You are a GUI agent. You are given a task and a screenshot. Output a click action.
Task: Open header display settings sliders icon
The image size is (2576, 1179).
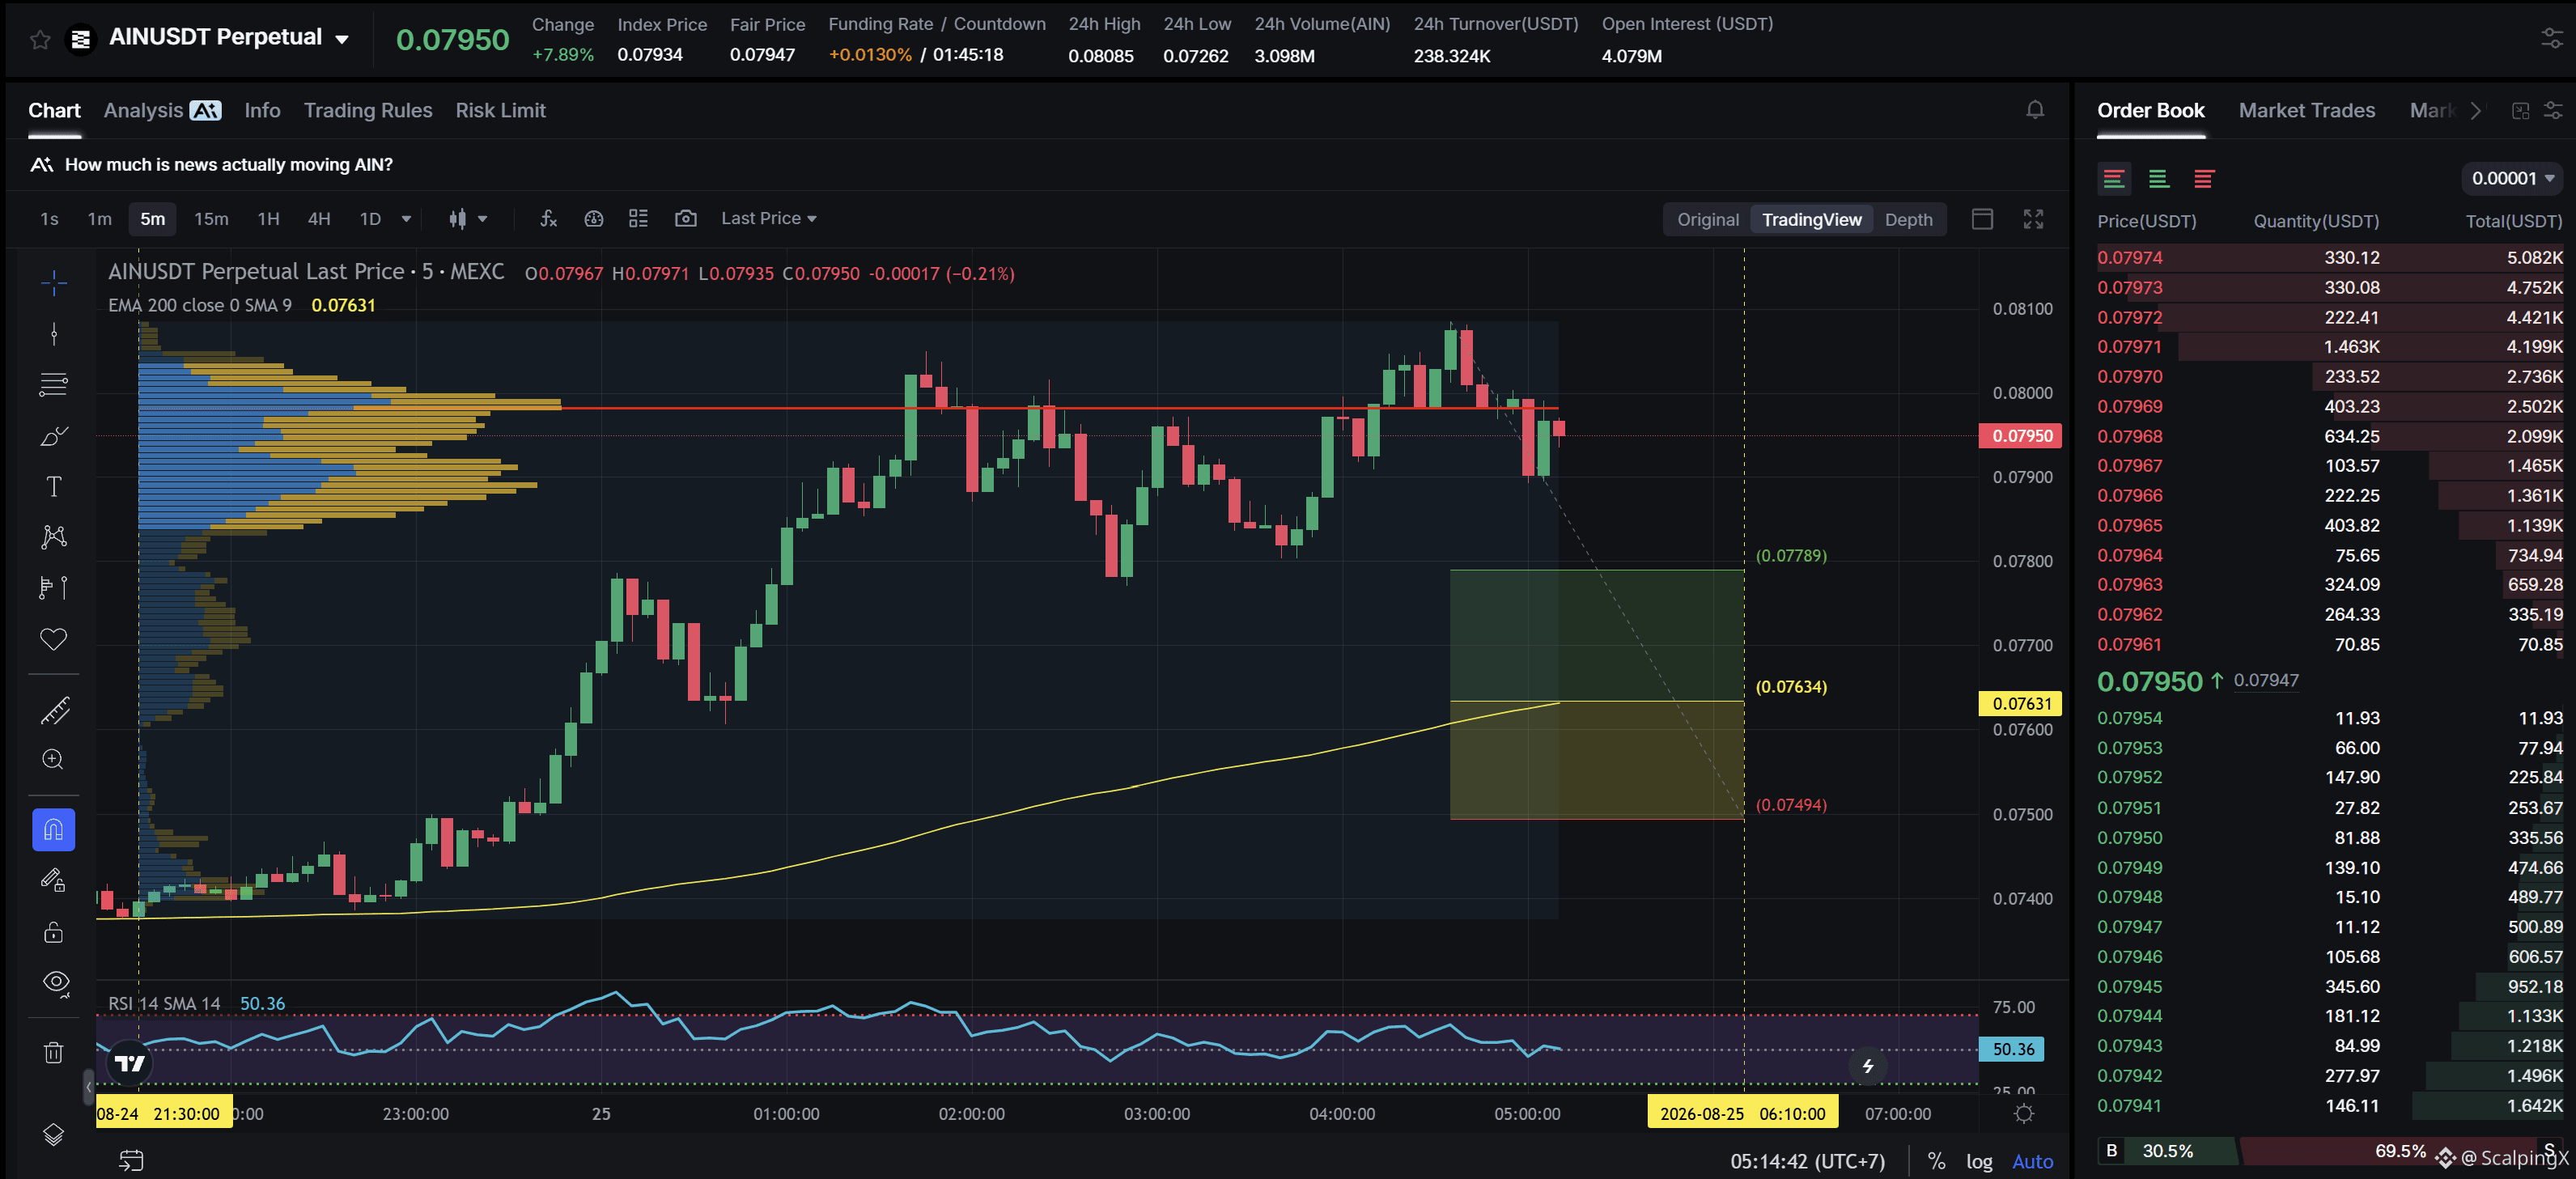2552,39
